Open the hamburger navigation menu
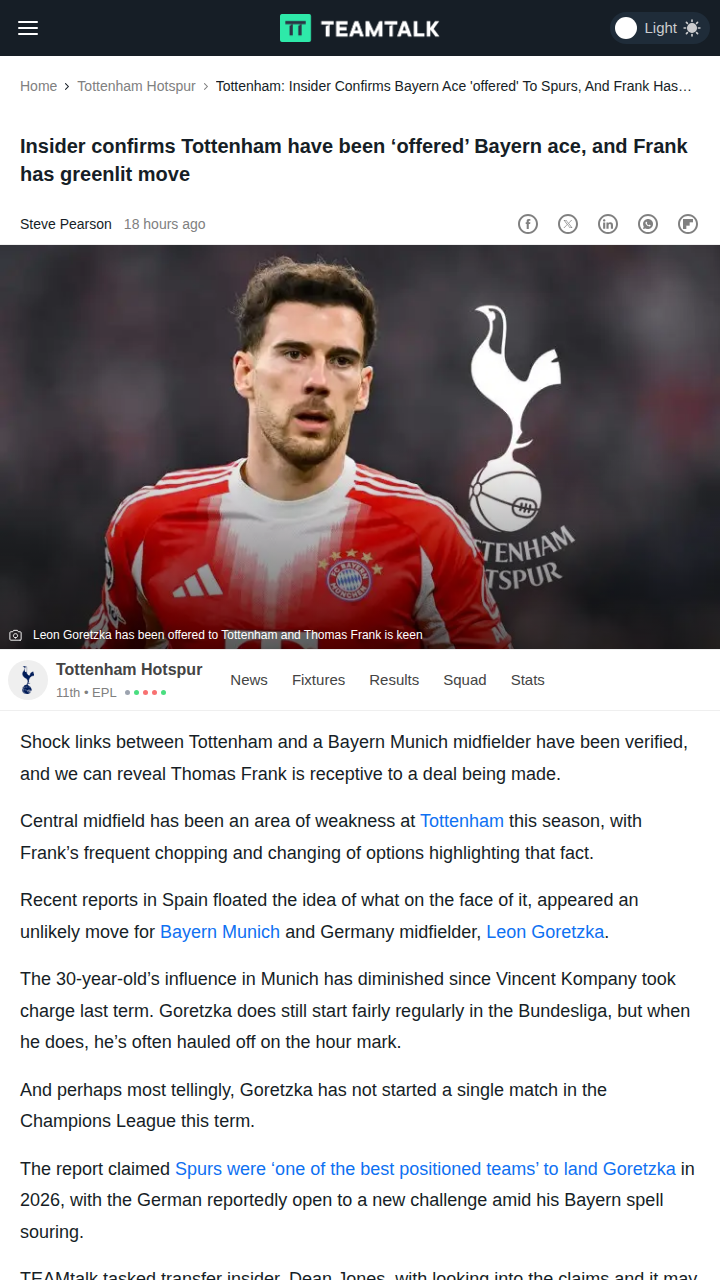 [x=28, y=28]
